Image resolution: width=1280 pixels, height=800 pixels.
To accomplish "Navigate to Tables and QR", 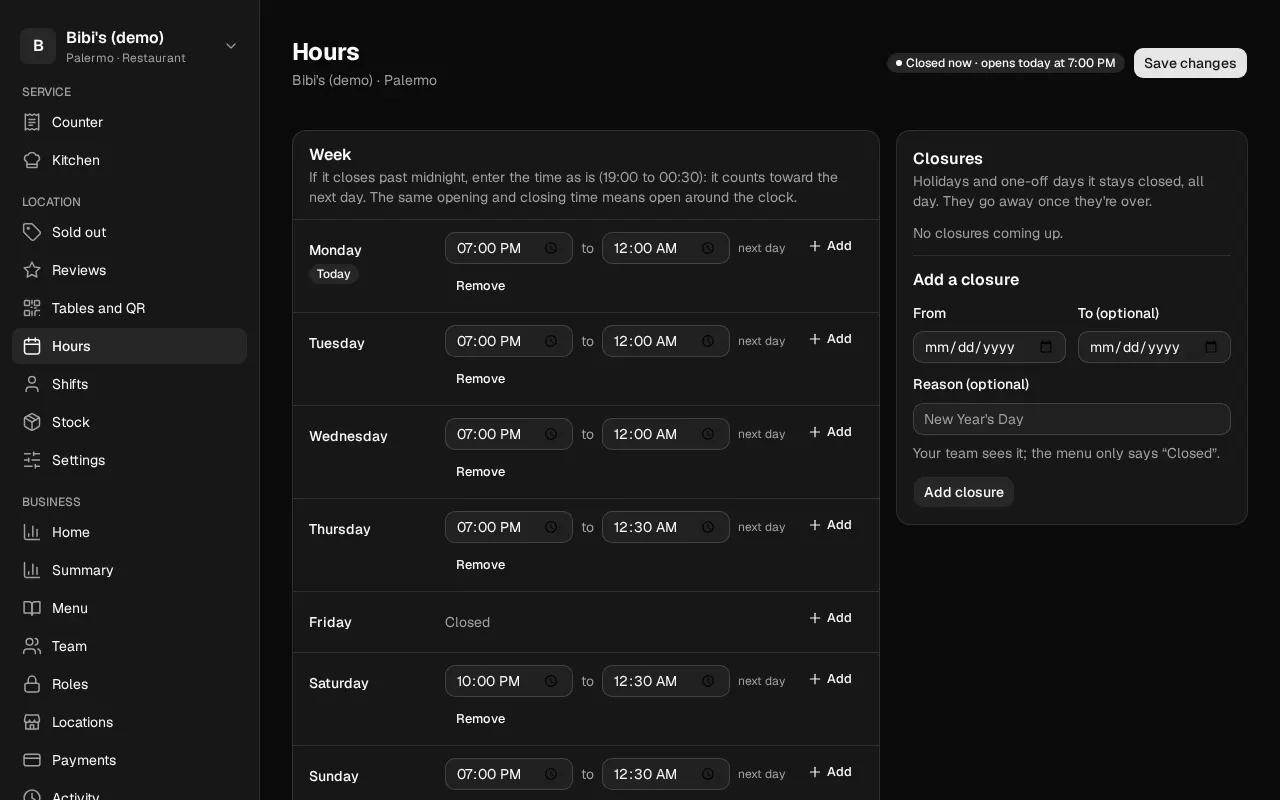I will (129, 308).
